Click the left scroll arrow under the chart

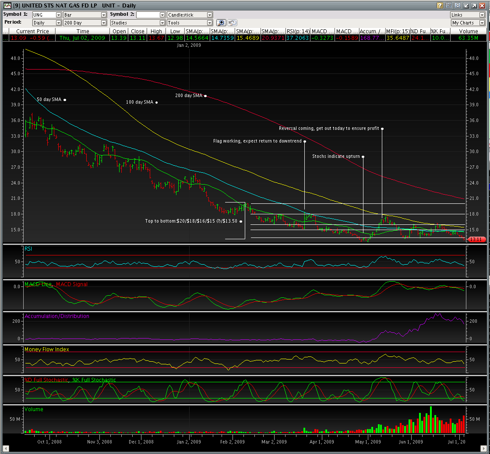6,449
